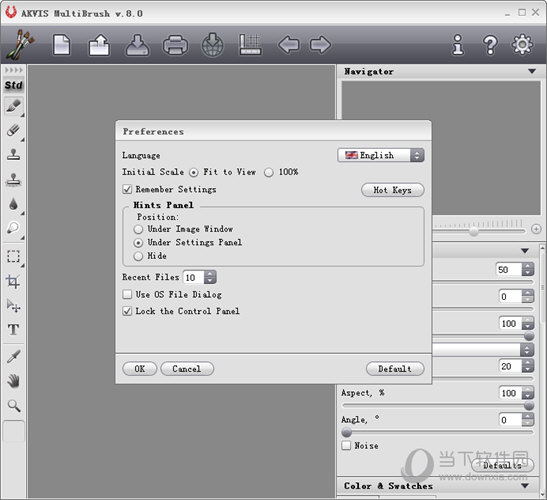Select the lower Chameleon stamp tool

coord(14,179)
